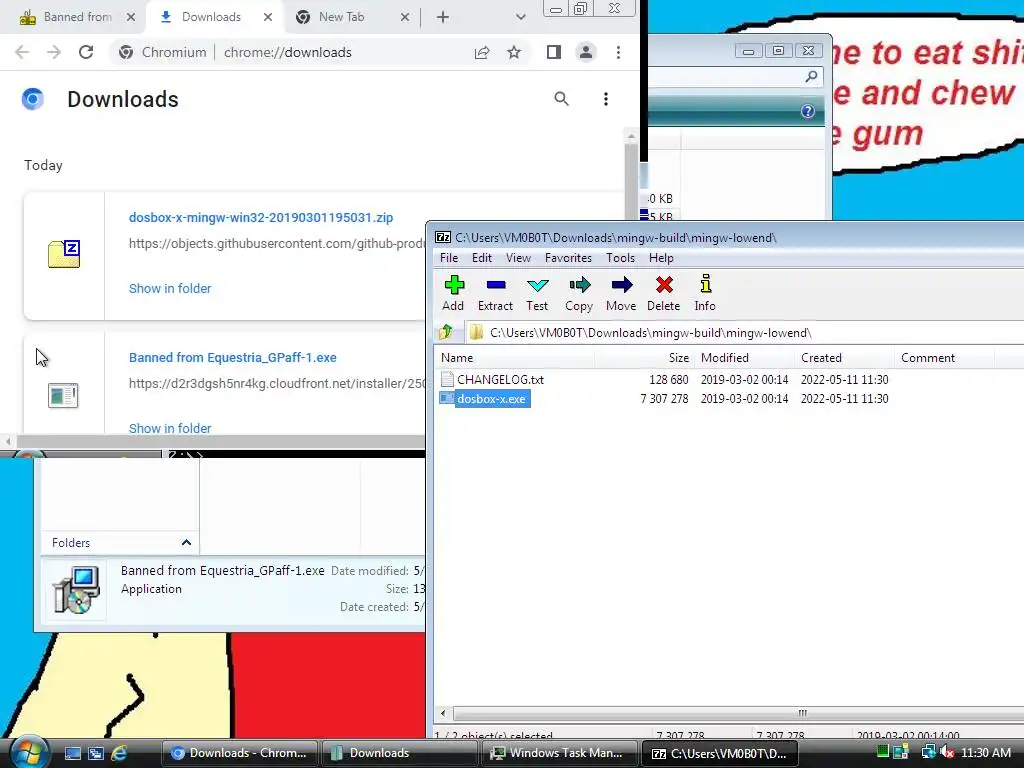Sort 7-Zip list by Name column
Image resolution: width=1024 pixels, height=768 pixels.
click(515, 358)
